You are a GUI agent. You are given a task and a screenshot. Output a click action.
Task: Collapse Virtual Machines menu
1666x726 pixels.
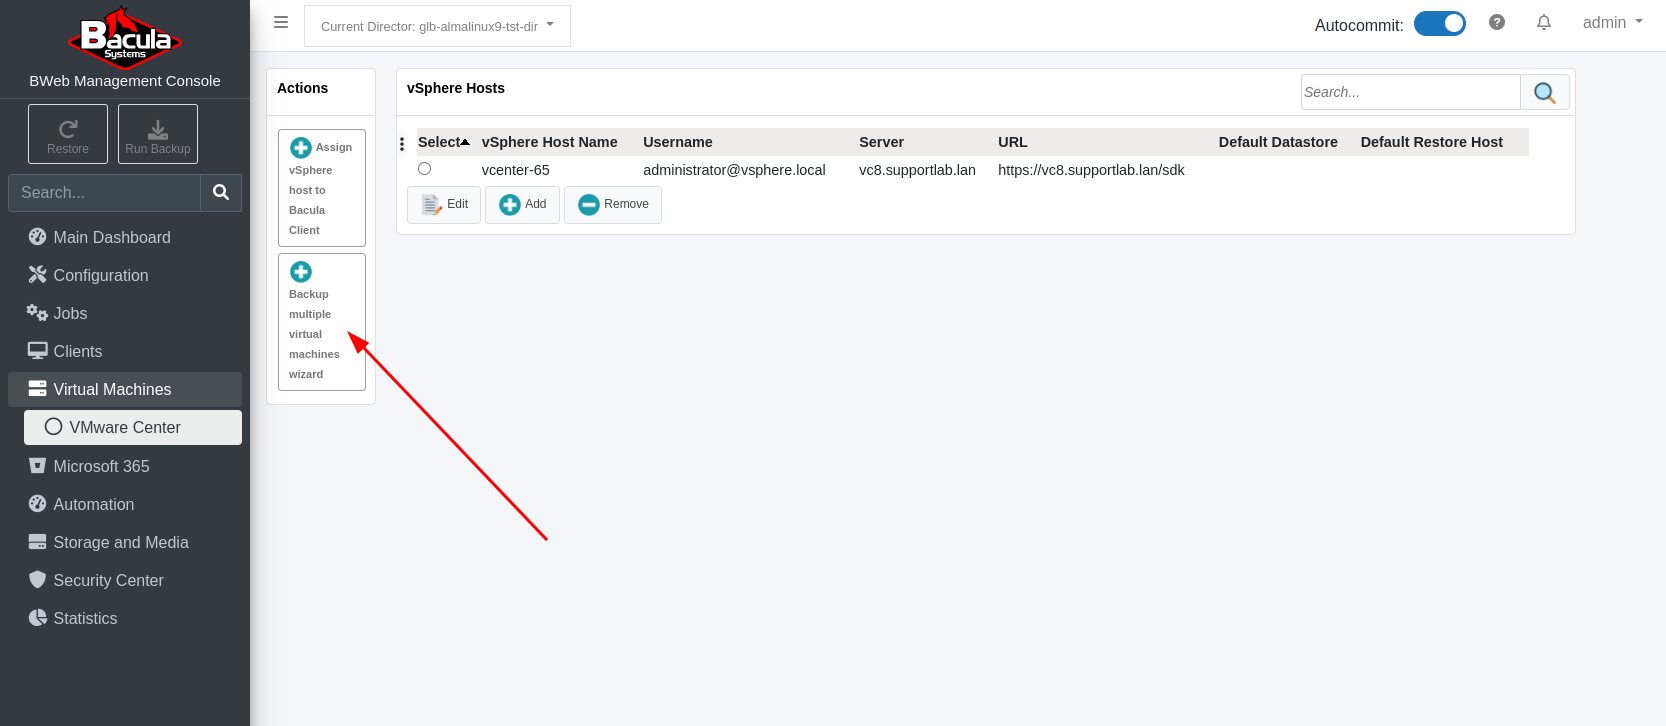tap(125, 389)
